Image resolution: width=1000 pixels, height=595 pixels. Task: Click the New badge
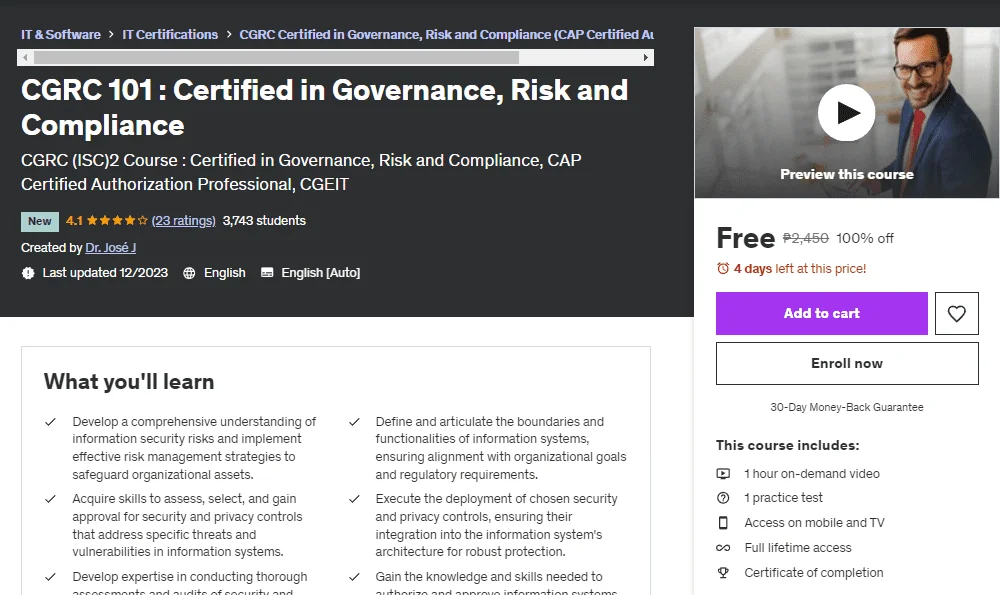pyautogui.click(x=40, y=221)
